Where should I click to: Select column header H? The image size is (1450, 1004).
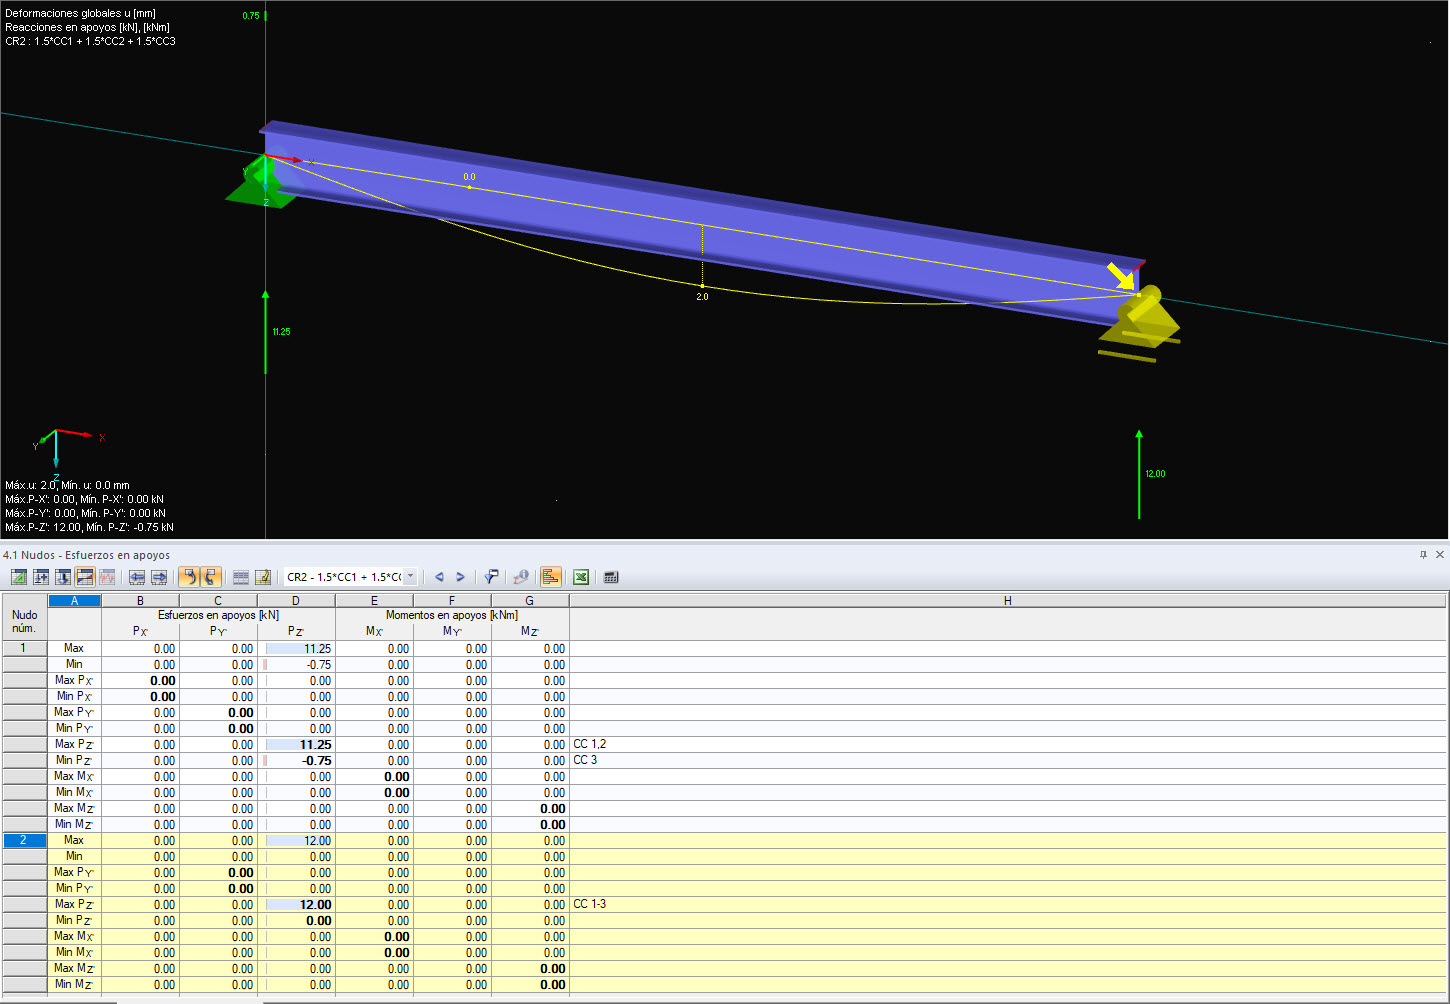(1008, 601)
